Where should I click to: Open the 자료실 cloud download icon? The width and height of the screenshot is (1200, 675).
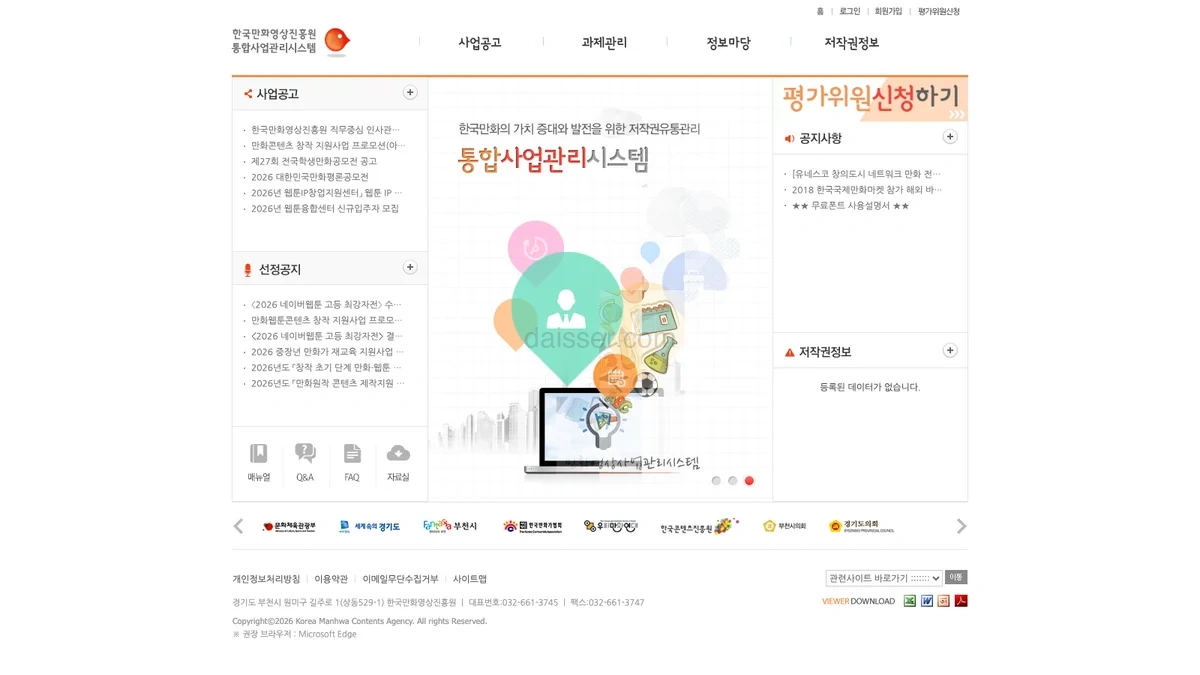click(x=398, y=463)
